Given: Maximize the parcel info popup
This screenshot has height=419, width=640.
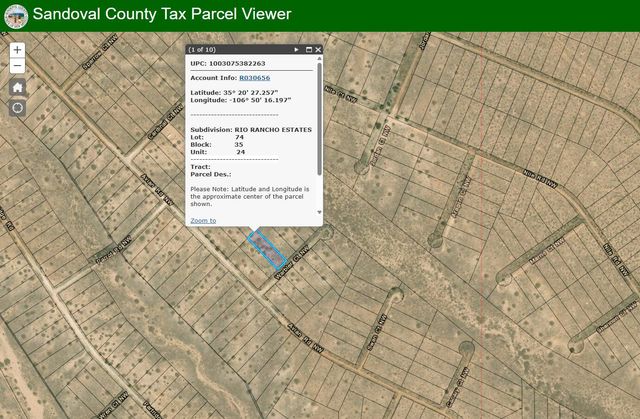Looking at the screenshot, I should pyautogui.click(x=309, y=49).
